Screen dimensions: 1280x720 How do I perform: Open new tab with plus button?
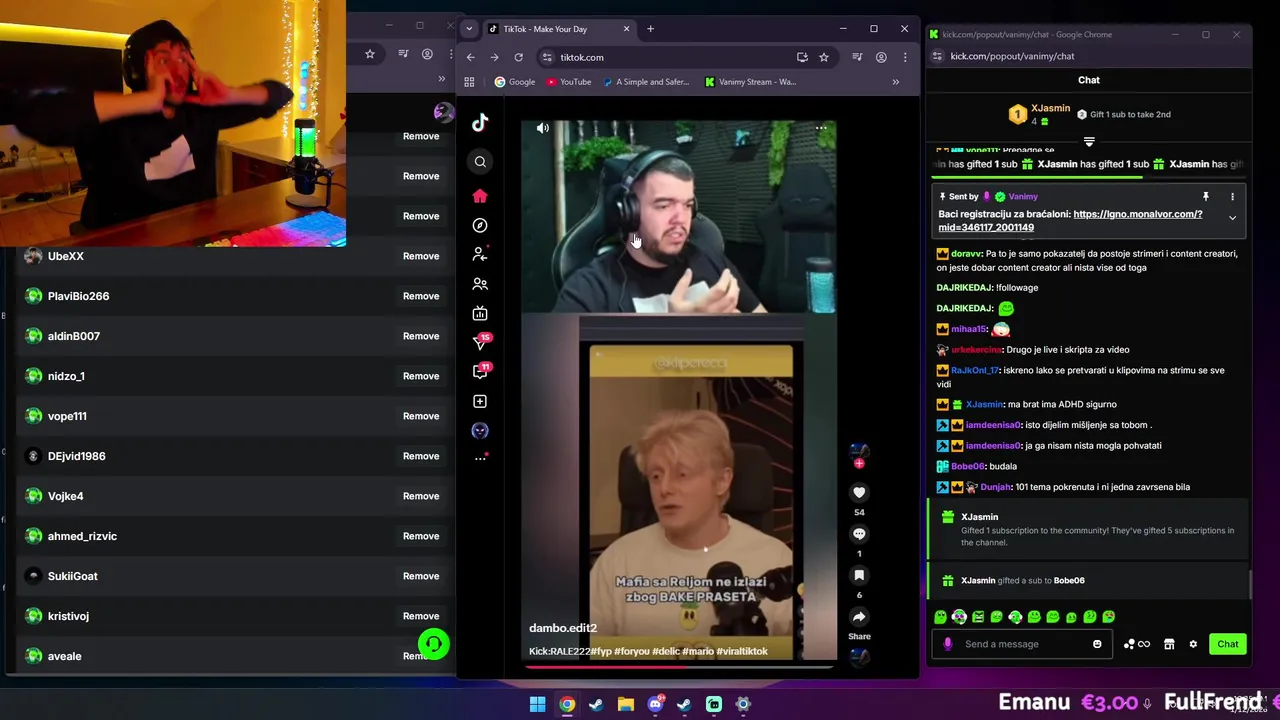(650, 29)
